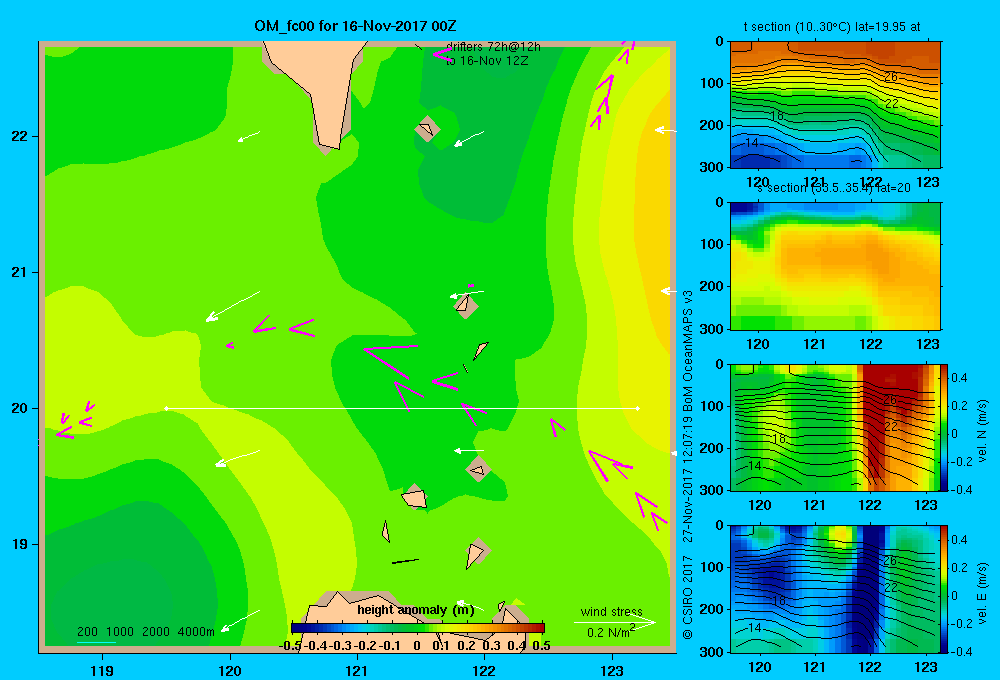The height and width of the screenshot is (680, 1000).
Task: Click depth label 100 on salinity section axis
Action: (712, 244)
